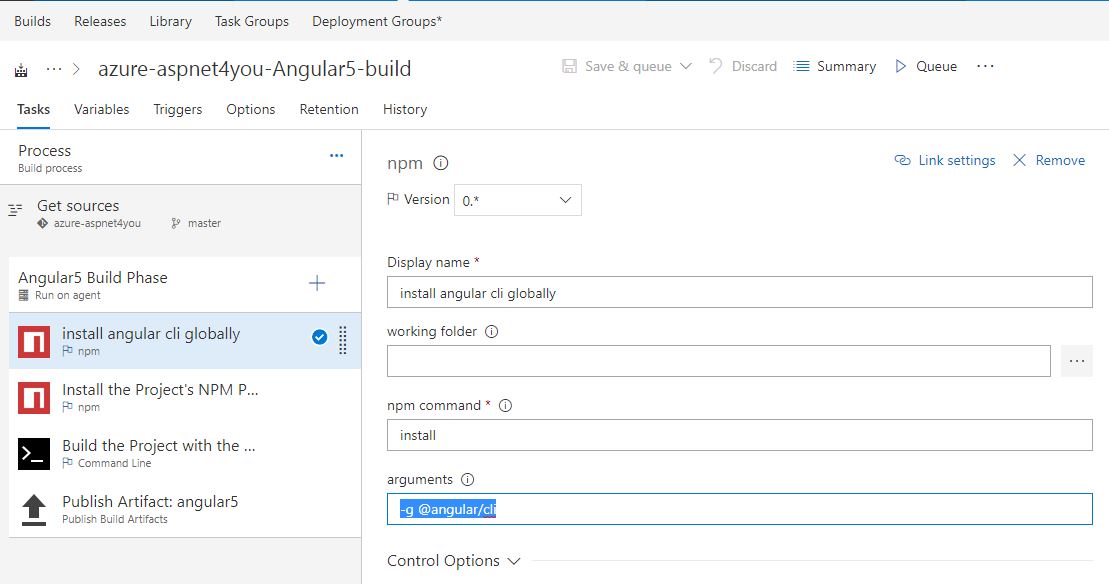Image resolution: width=1109 pixels, height=584 pixels.
Task: Click the drag handle of install angular cli task
Action: [343, 340]
